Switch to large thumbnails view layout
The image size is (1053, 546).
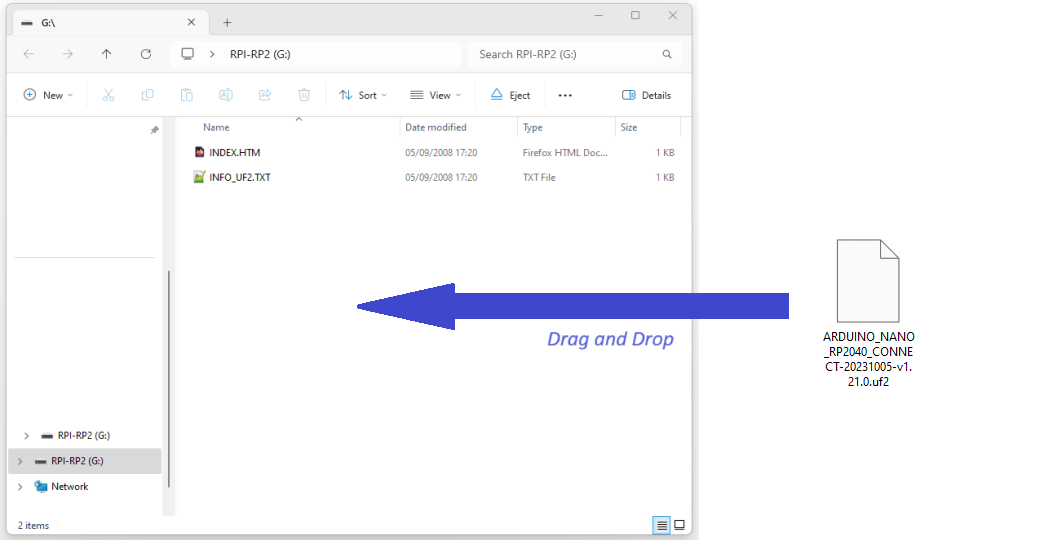click(x=679, y=525)
